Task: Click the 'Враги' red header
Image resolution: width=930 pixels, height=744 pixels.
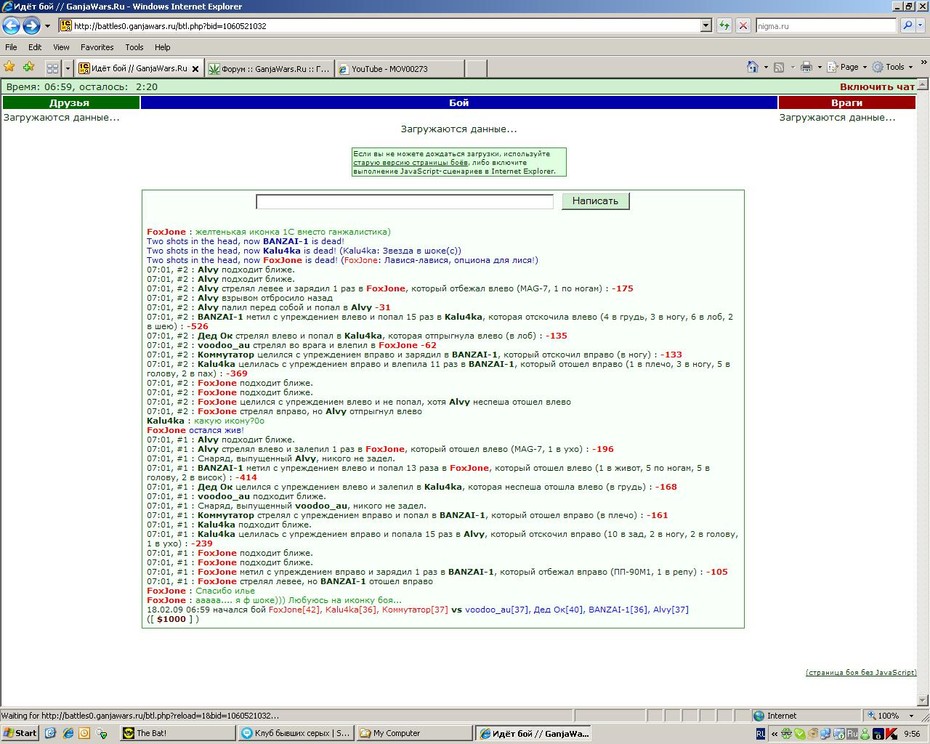Action: 846,103
